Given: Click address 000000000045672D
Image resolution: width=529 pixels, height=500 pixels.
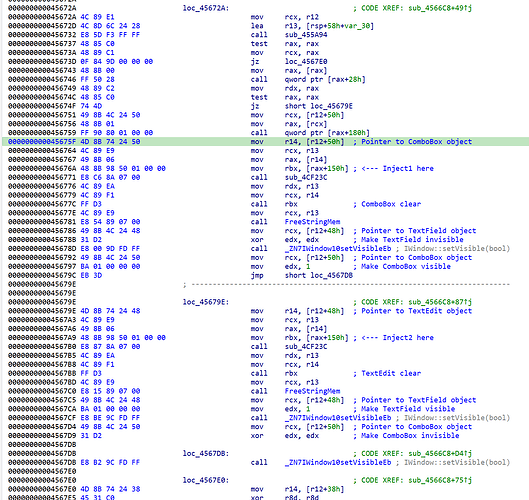Looking at the screenshot, I should pyautogui.click(x=42, y=26).
